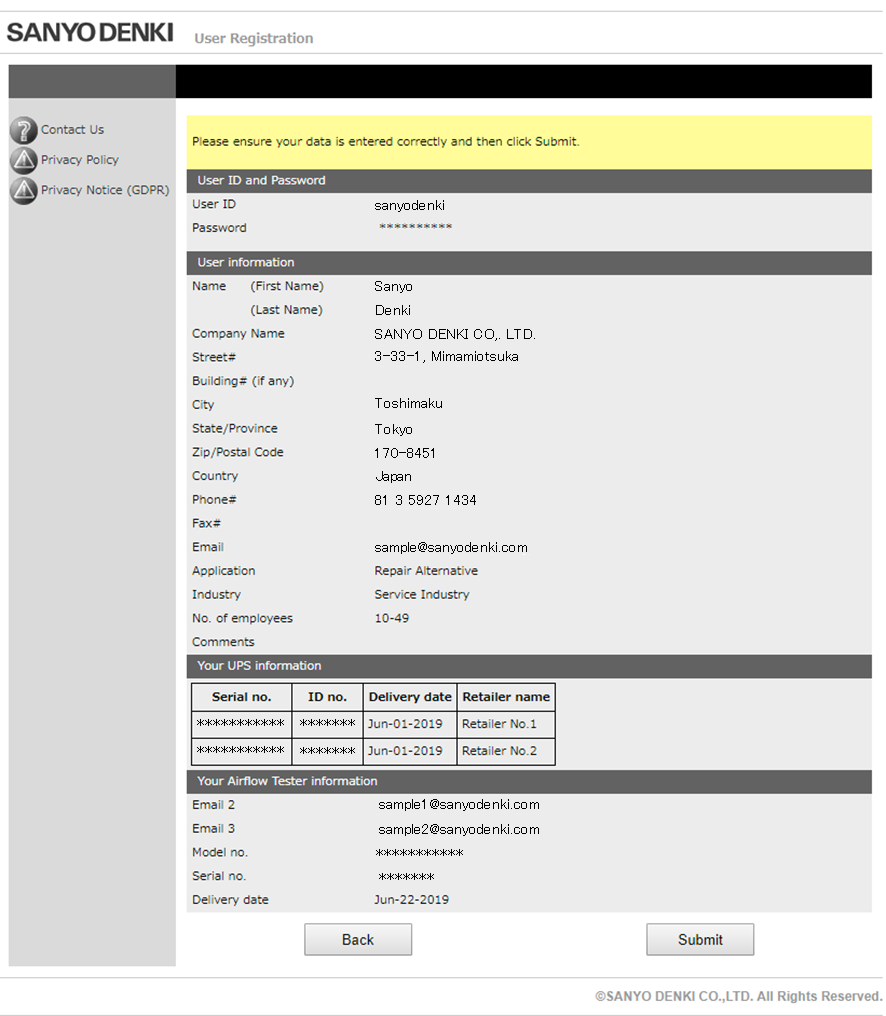The height and width of the screenshot is (1016, 886).
Task: Click Your Airflow Tester information header
Action: [x=529, y=781]
